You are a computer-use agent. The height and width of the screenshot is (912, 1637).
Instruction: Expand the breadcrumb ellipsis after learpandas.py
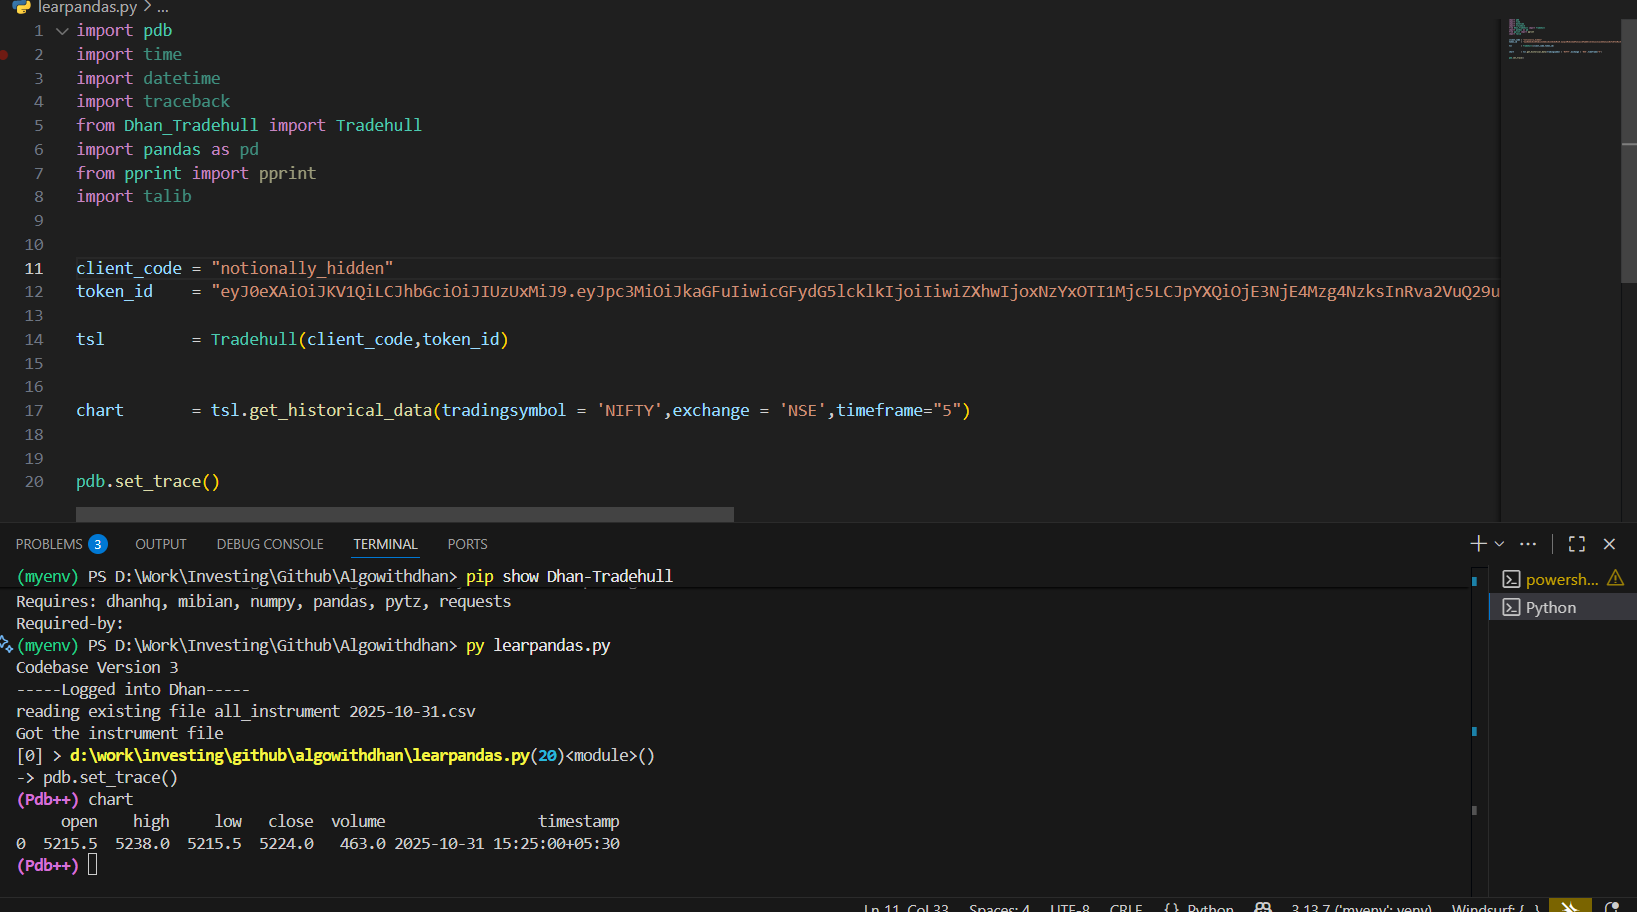(163, 7)
